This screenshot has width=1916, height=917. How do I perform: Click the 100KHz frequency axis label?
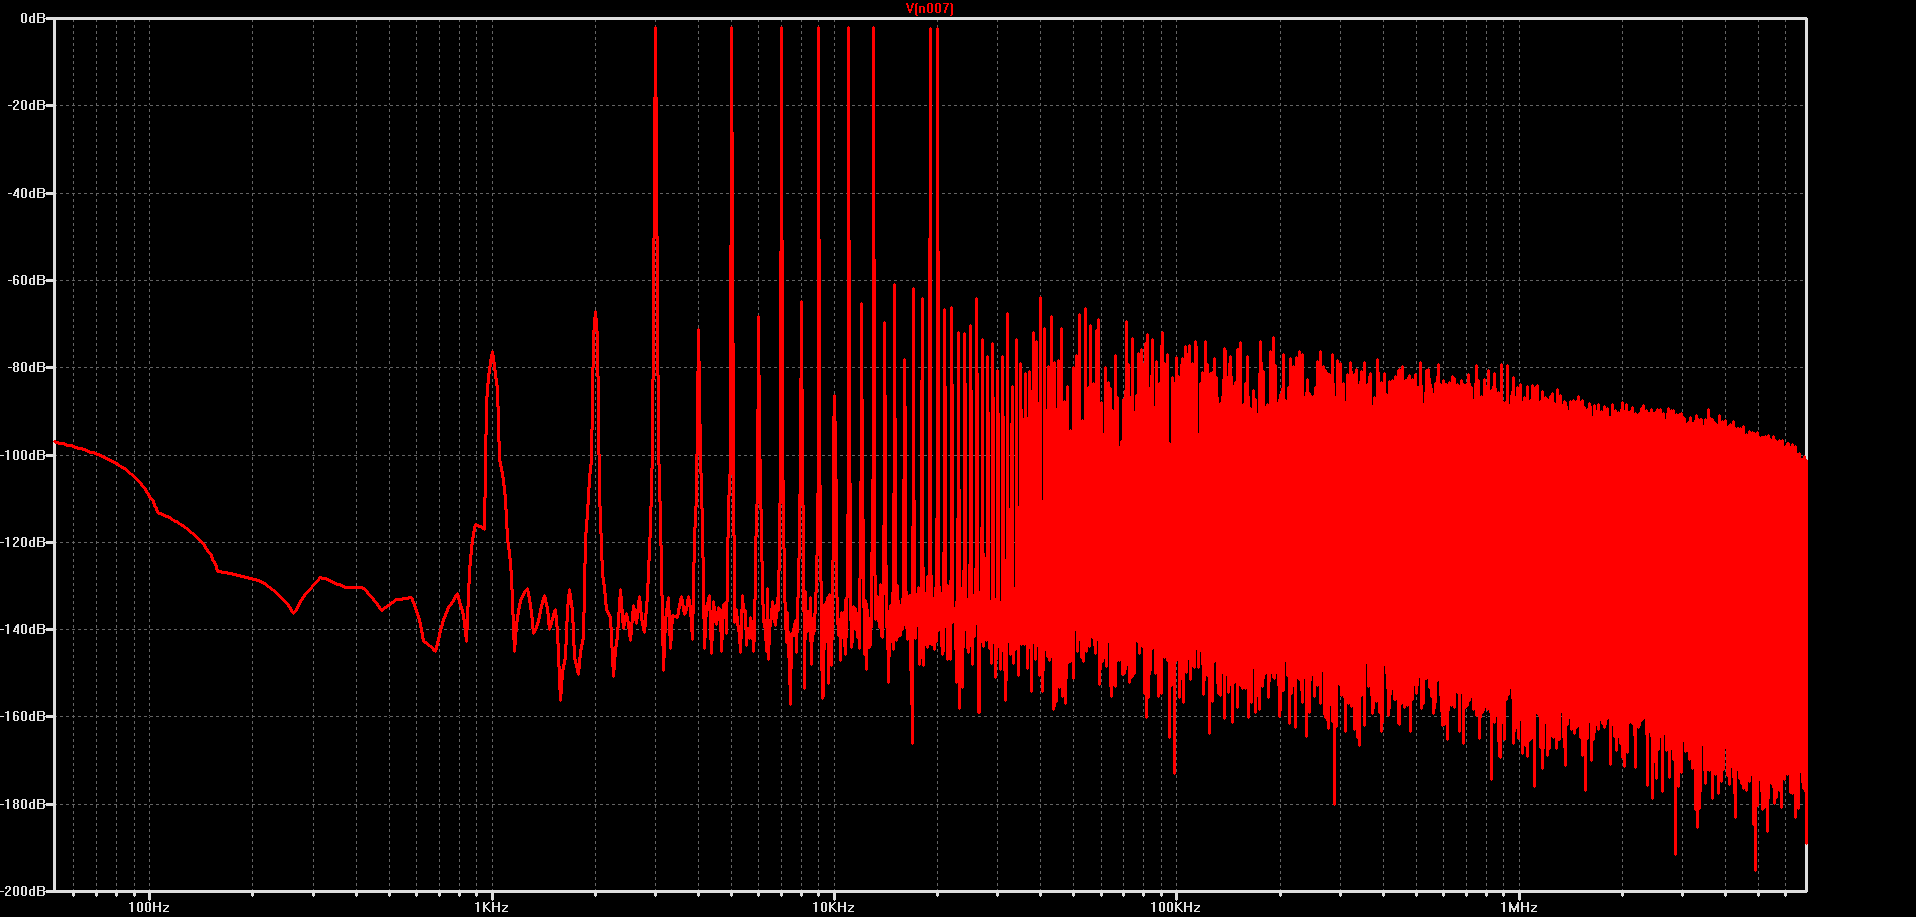pos(1175,907)
